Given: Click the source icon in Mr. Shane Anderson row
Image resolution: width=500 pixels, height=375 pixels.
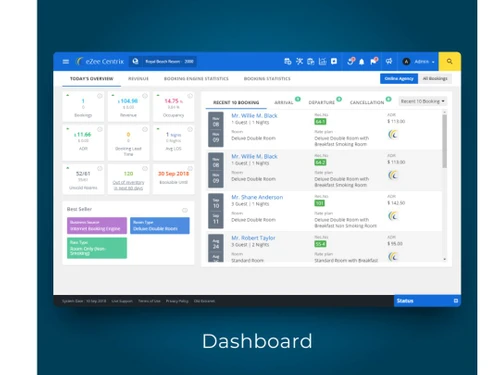Looking at the screenshot, I should pyautogui.click(x=393, y=216).
